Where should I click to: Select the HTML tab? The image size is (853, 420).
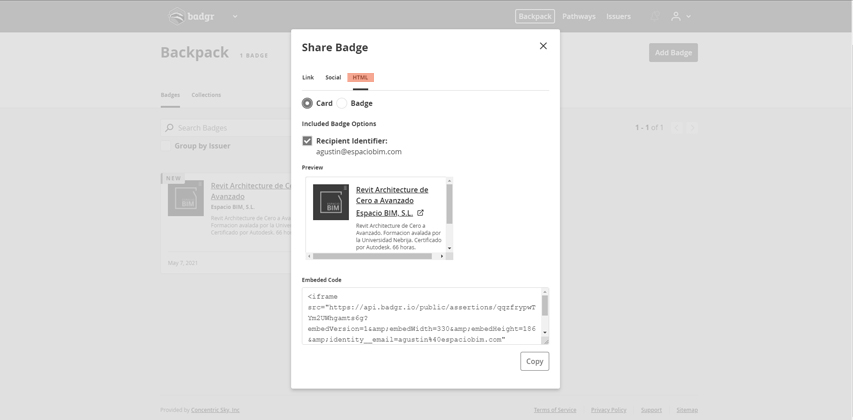360,77
